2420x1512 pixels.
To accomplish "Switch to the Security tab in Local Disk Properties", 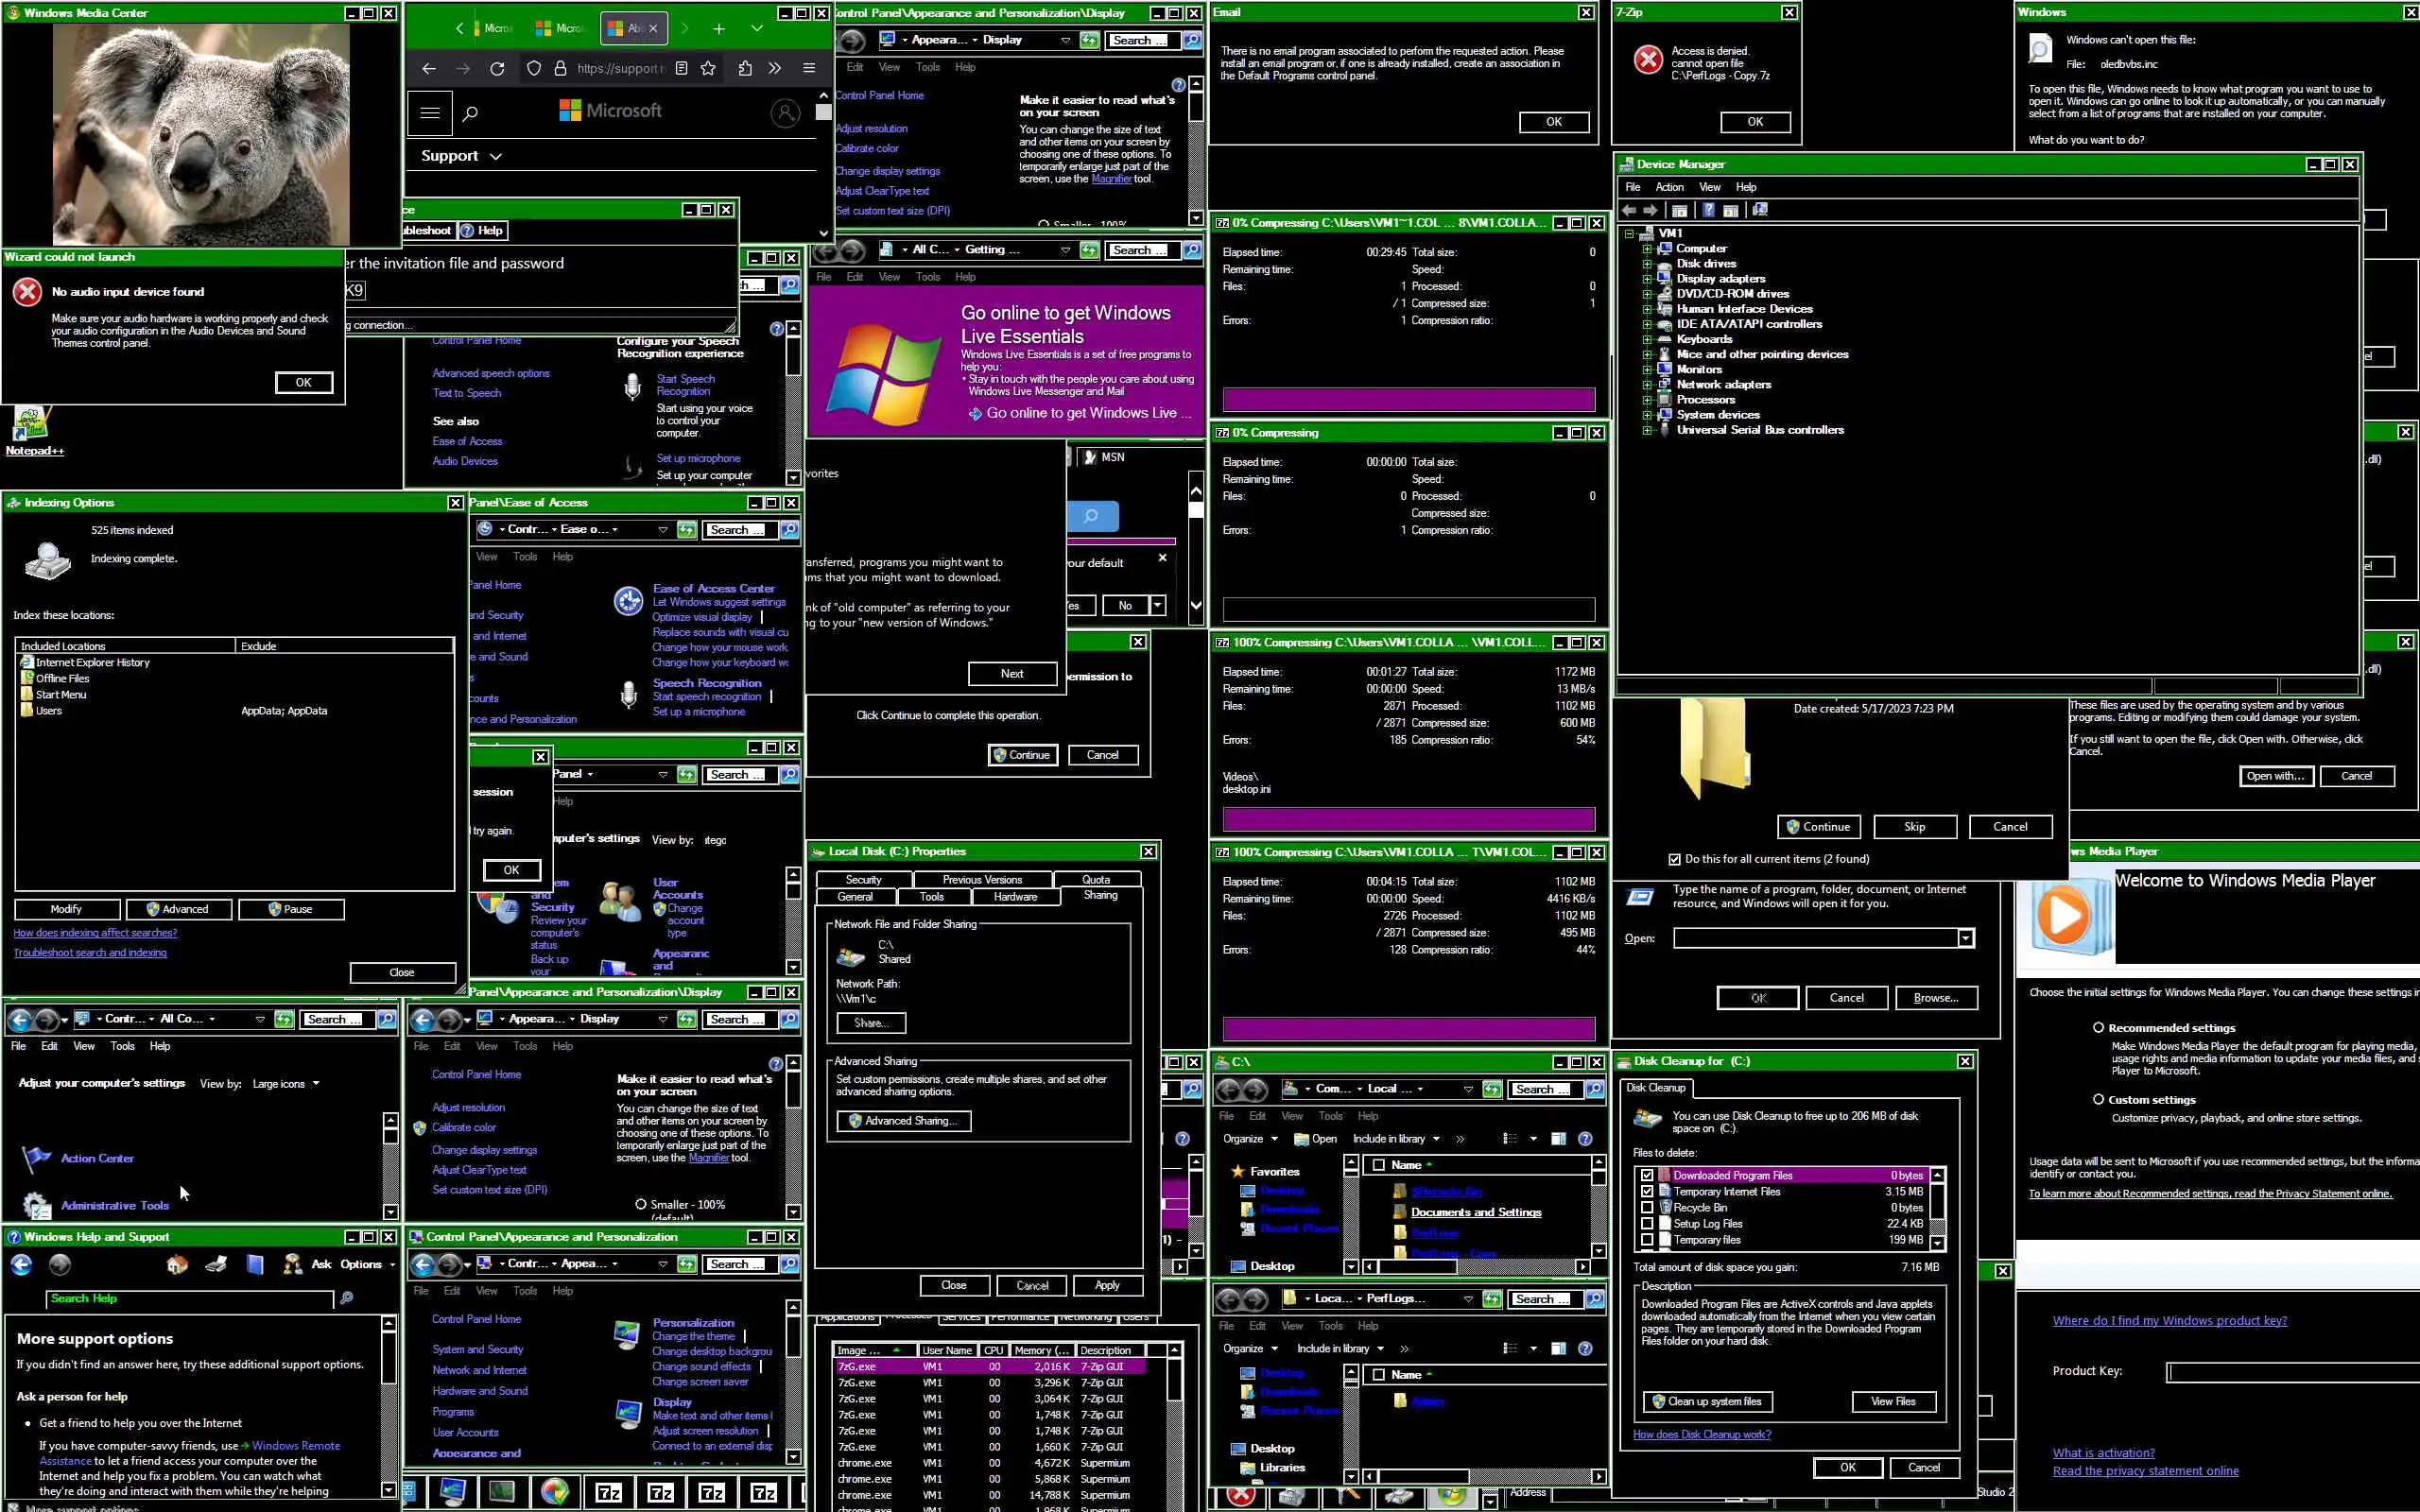I will (863, 879).
